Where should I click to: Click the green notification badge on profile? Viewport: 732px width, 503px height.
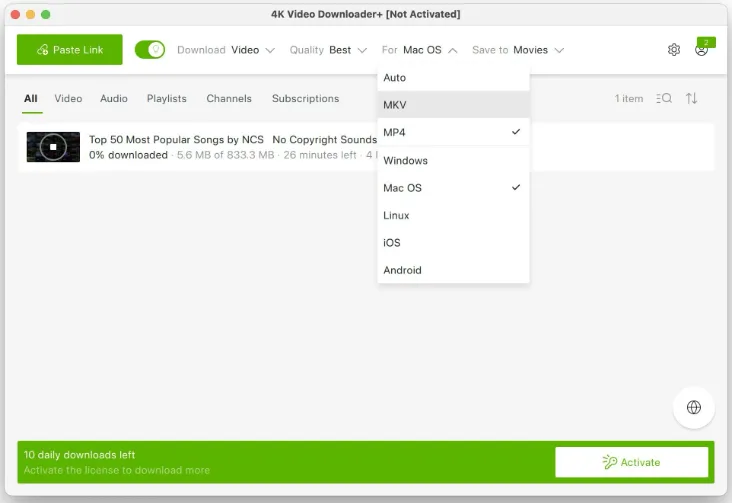click(706, 42)
